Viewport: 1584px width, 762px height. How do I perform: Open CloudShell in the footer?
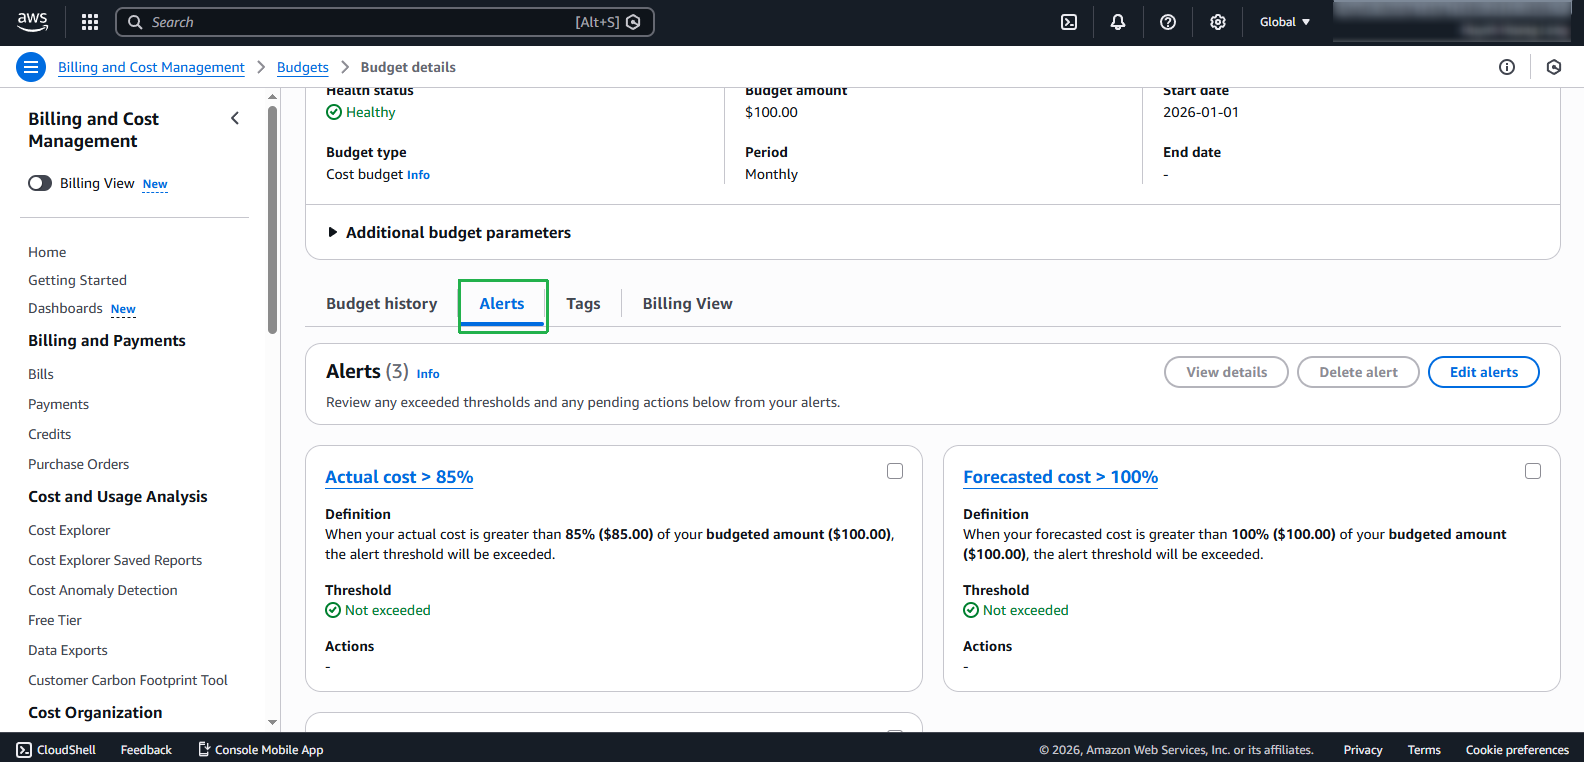(56, 749)
